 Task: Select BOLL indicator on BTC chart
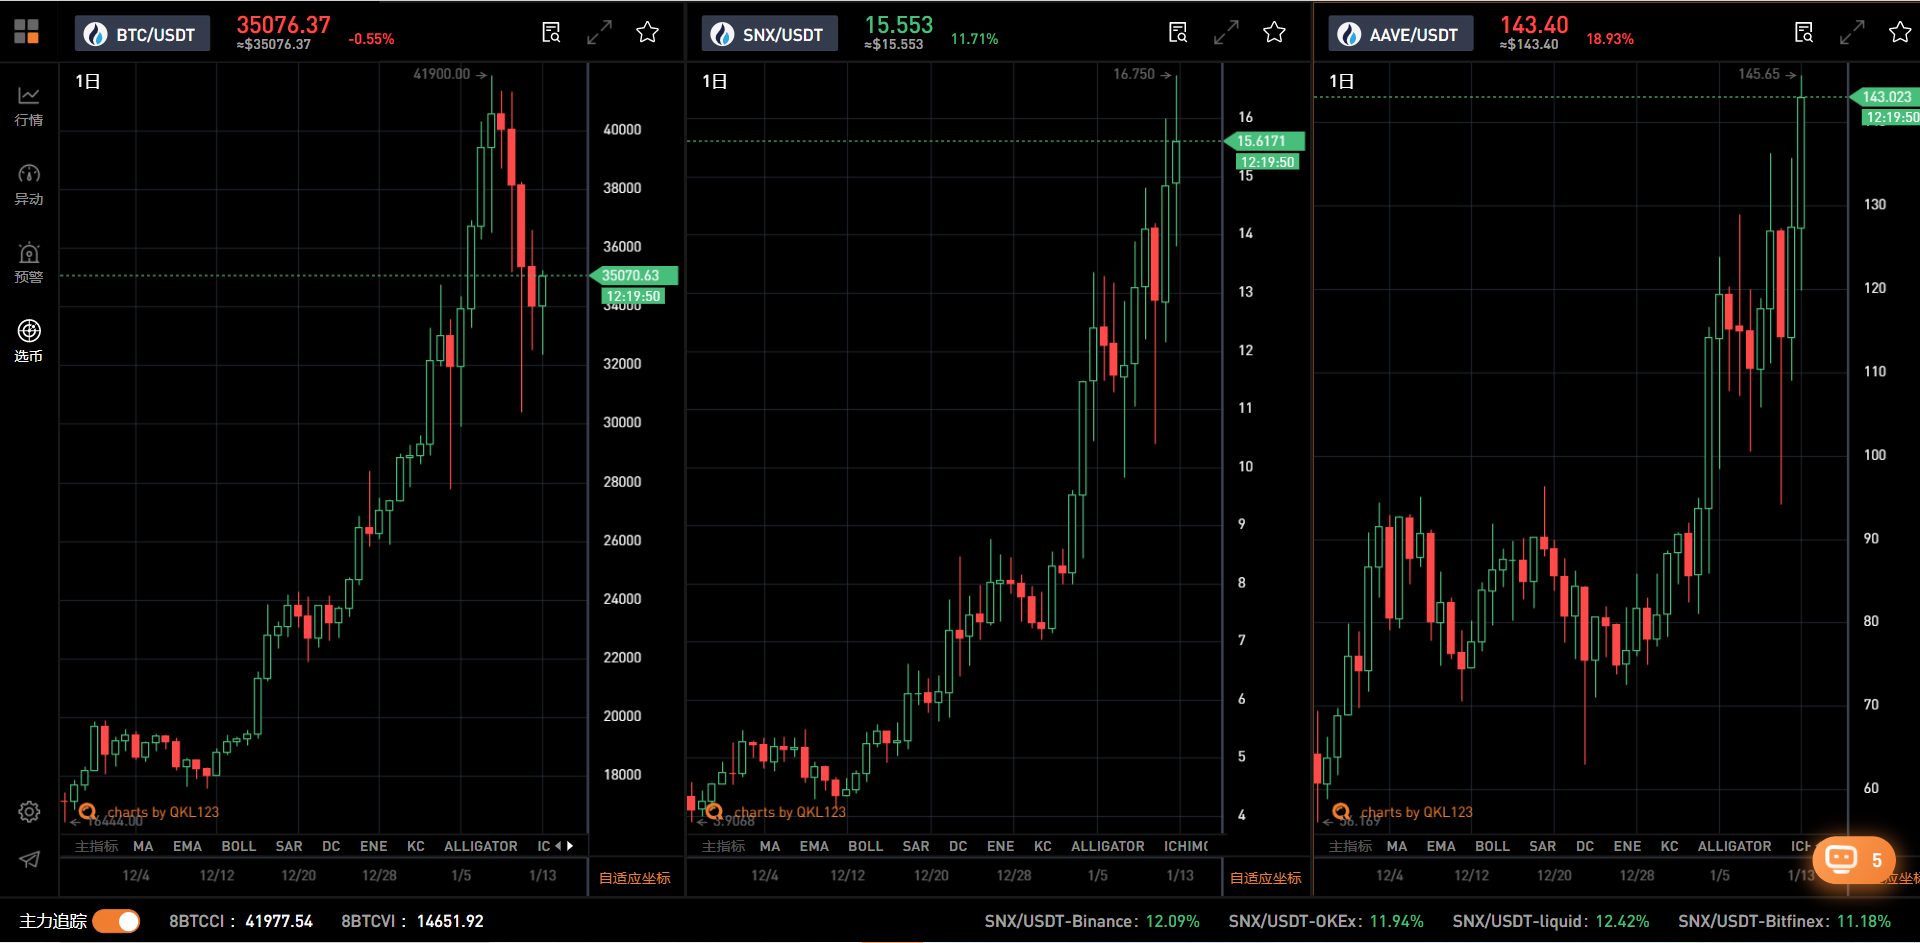click(238, 846)
